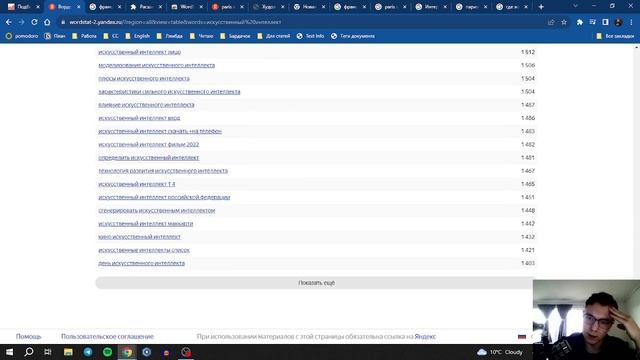Open query день искусственного интеллекта
This screenshot has width=640, height=360.
(x=141, y=263)
